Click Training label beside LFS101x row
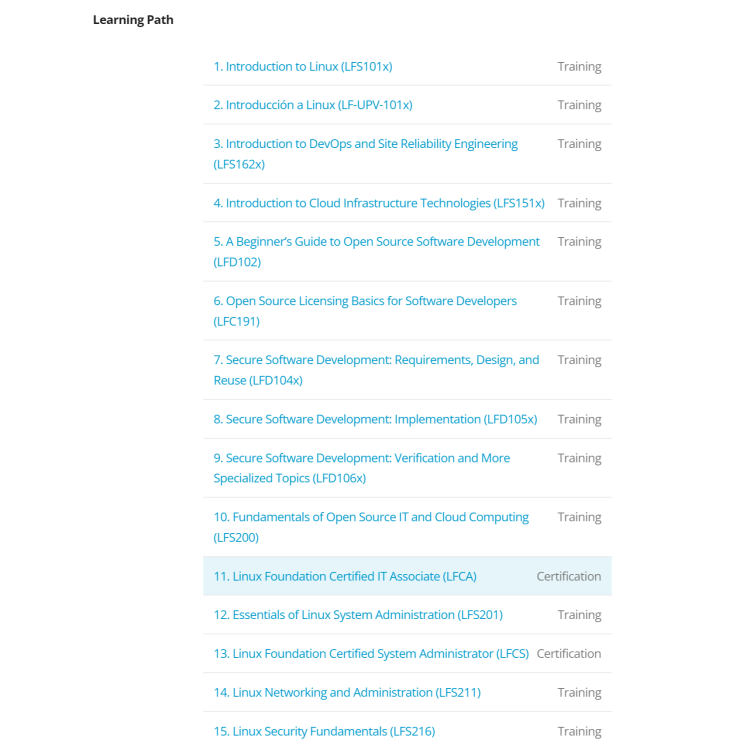This screenshot has width=750, height=750. (579, 66)
